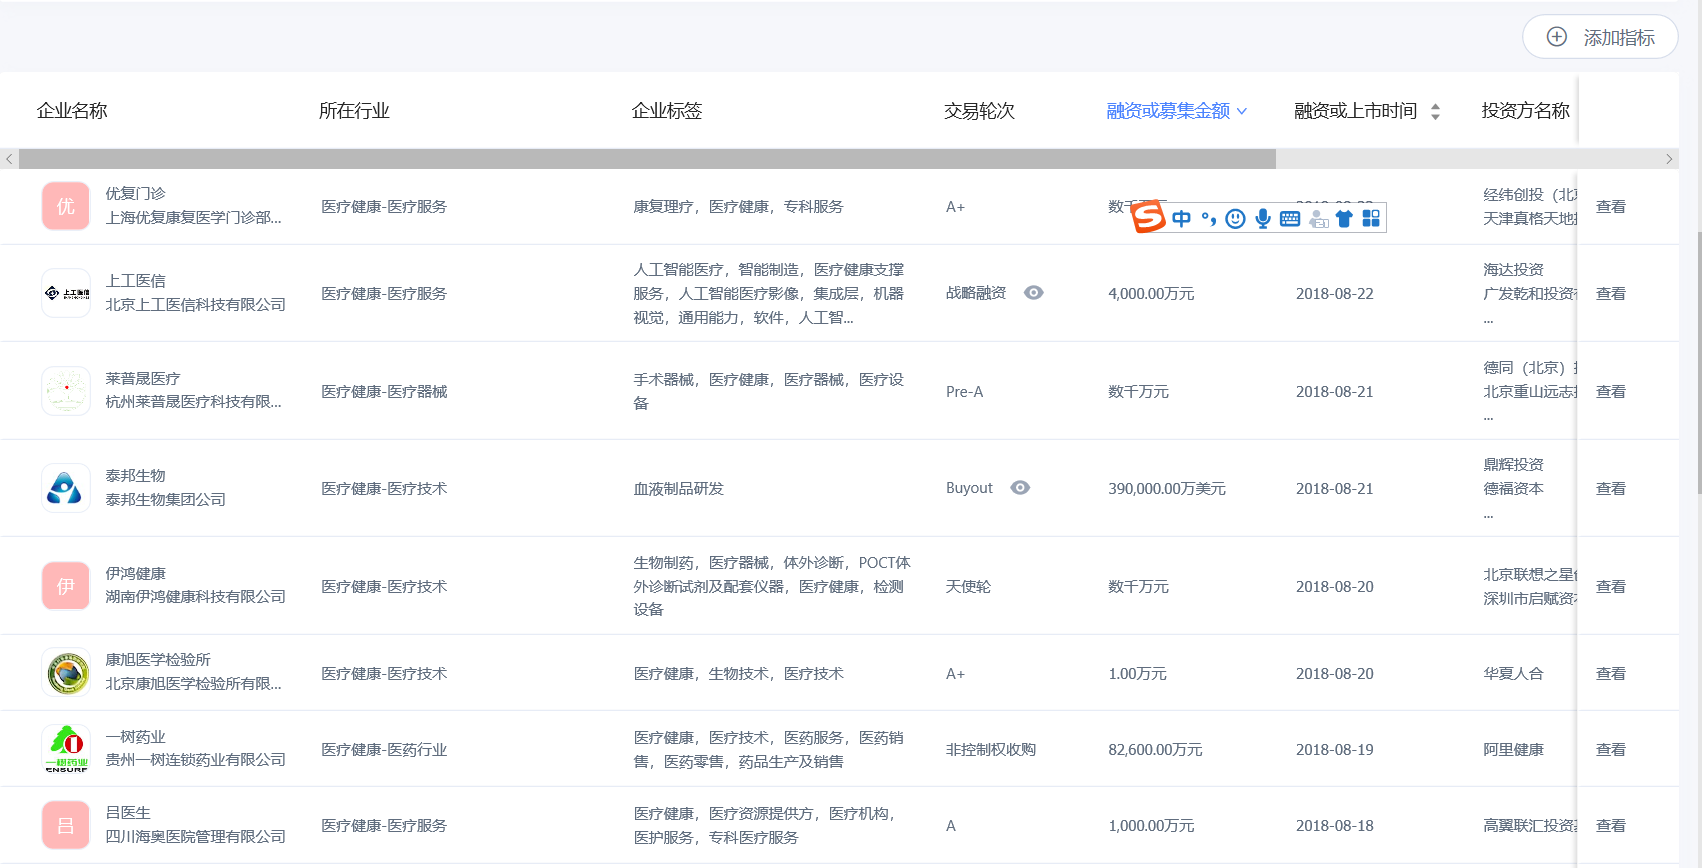
Task: Click 查看 in 吕医生 row
Action: click(x=1610, y=825)
